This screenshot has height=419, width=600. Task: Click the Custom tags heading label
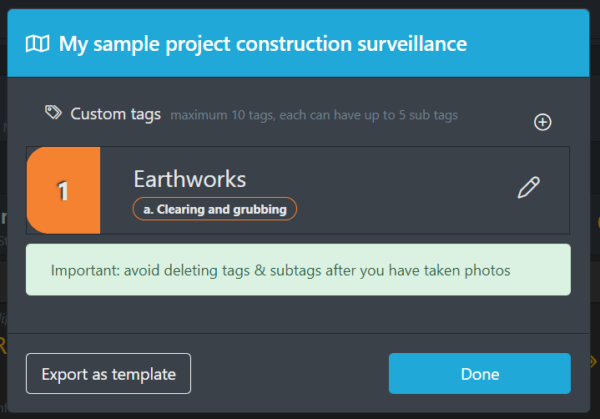[x=116, y=114]
